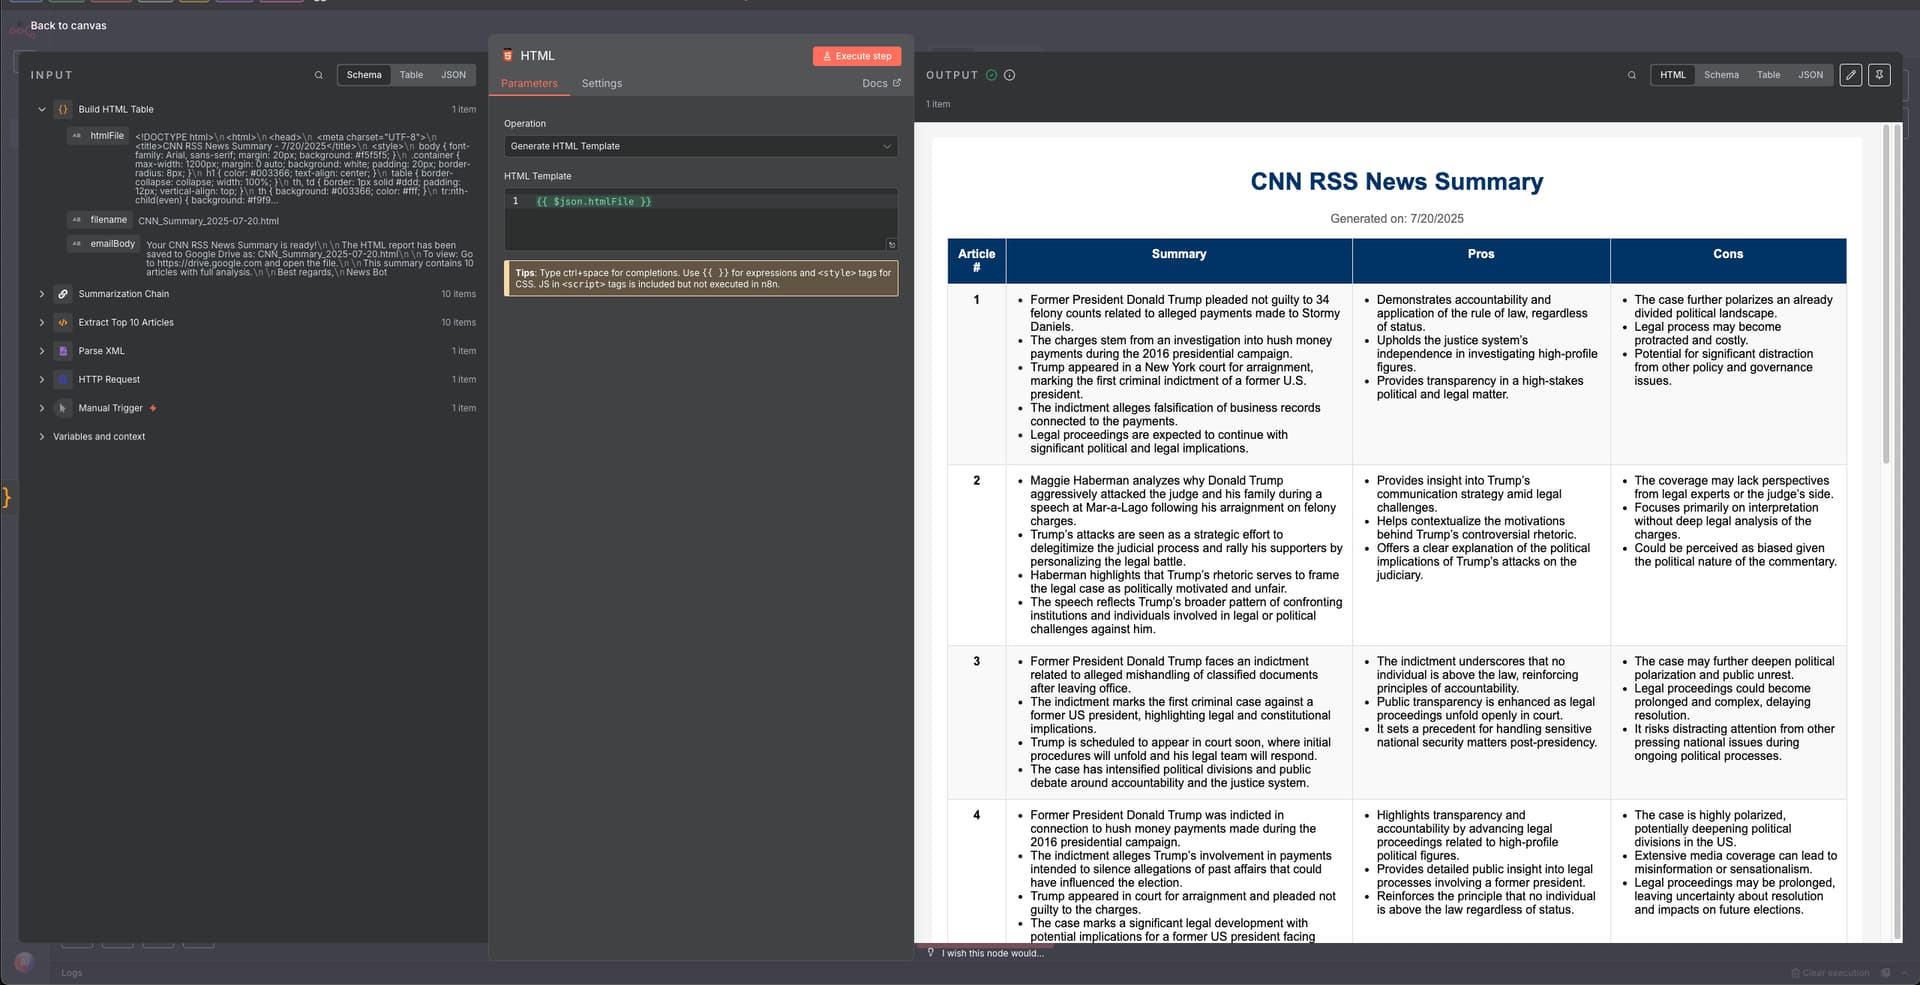Image resolution: width=1920 pixels, height=985 pixels.
Task: Expand Variables and context section
Action: pos(42,437)
